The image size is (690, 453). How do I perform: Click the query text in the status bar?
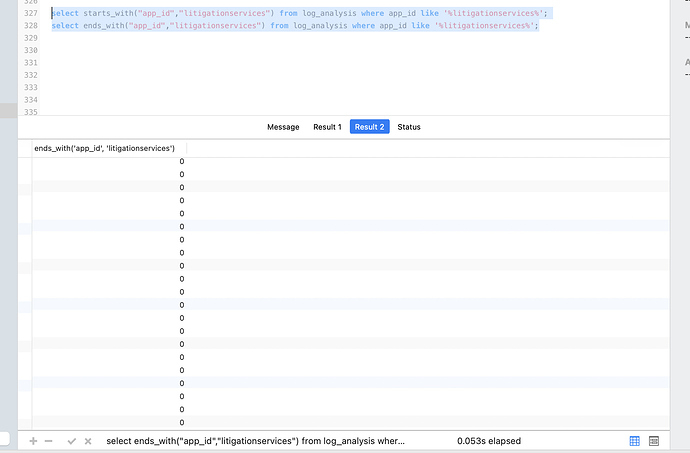[x=255, y=441]
